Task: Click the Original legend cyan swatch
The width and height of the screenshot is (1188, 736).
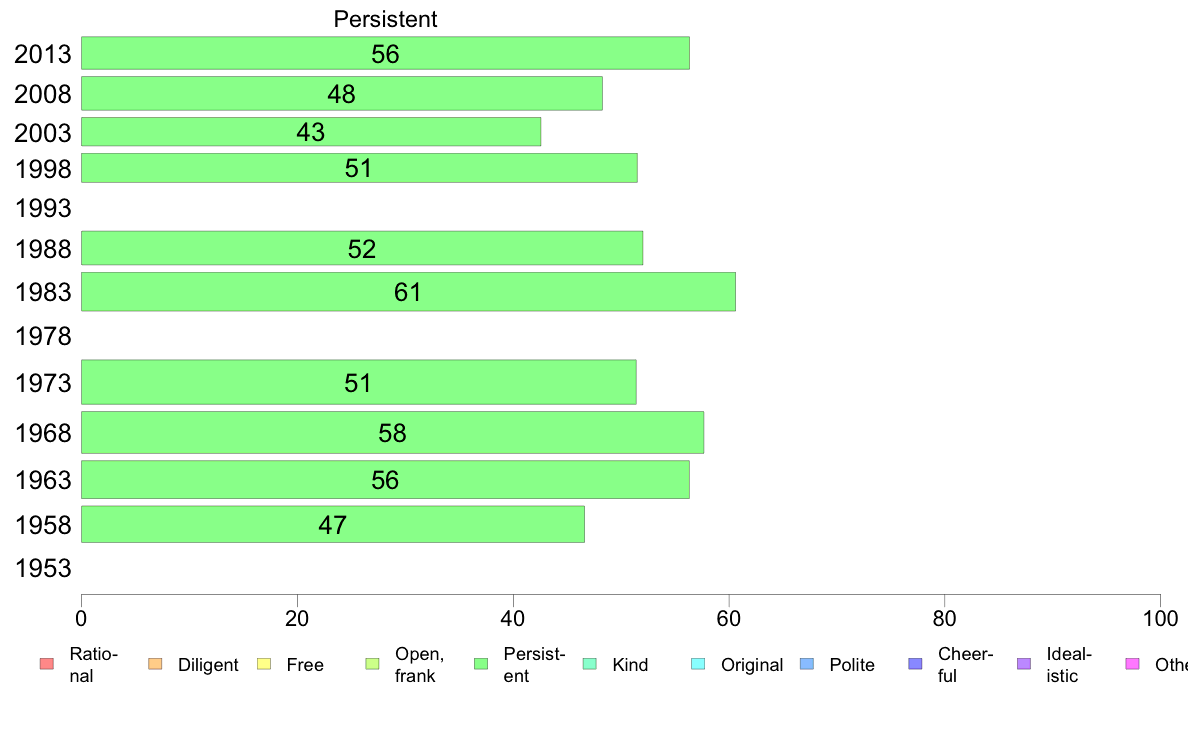Action: (x=699, y=664)
